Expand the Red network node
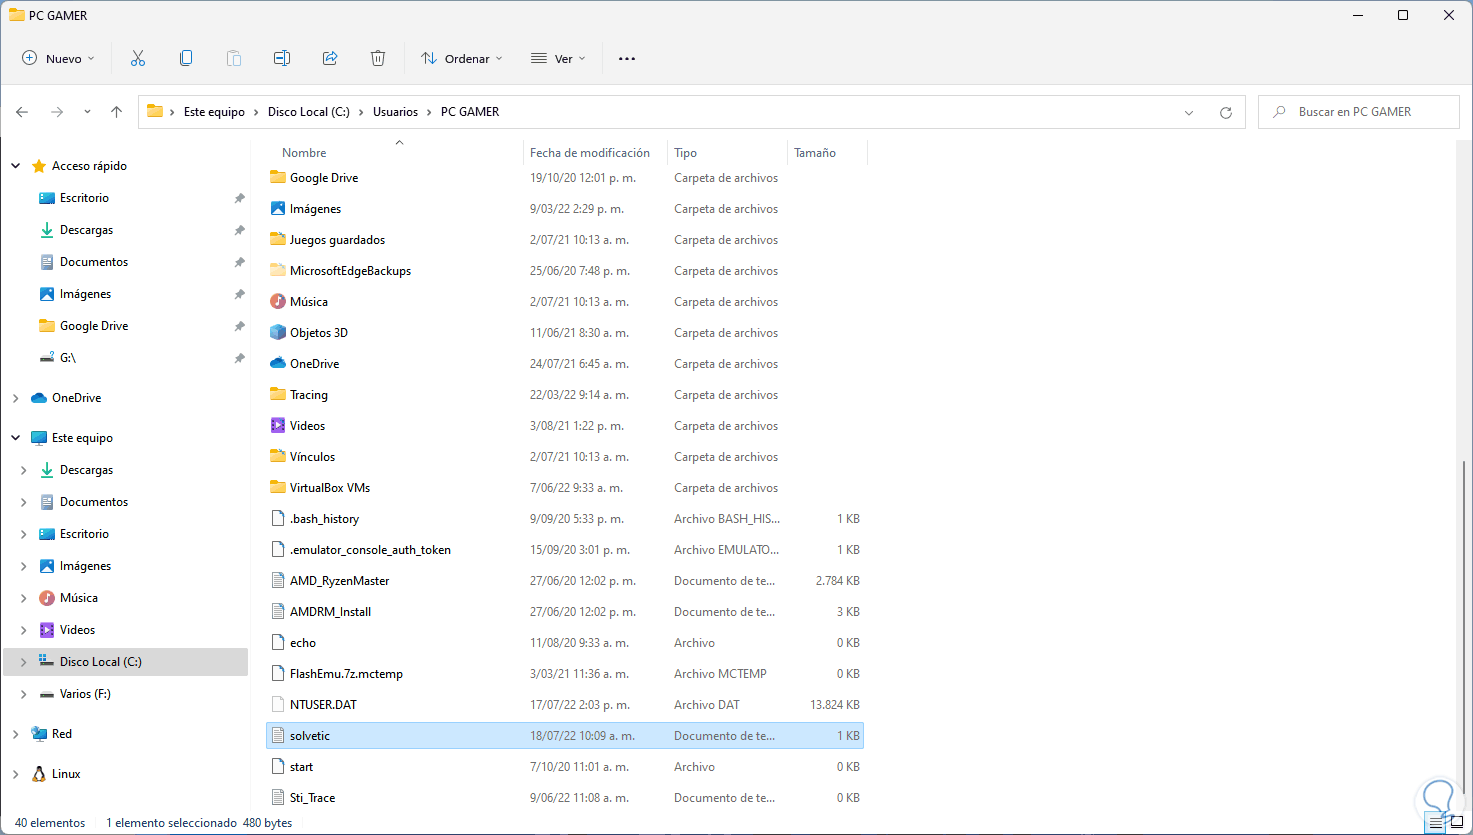This screenshot has width=1473, height=835. 16,734
